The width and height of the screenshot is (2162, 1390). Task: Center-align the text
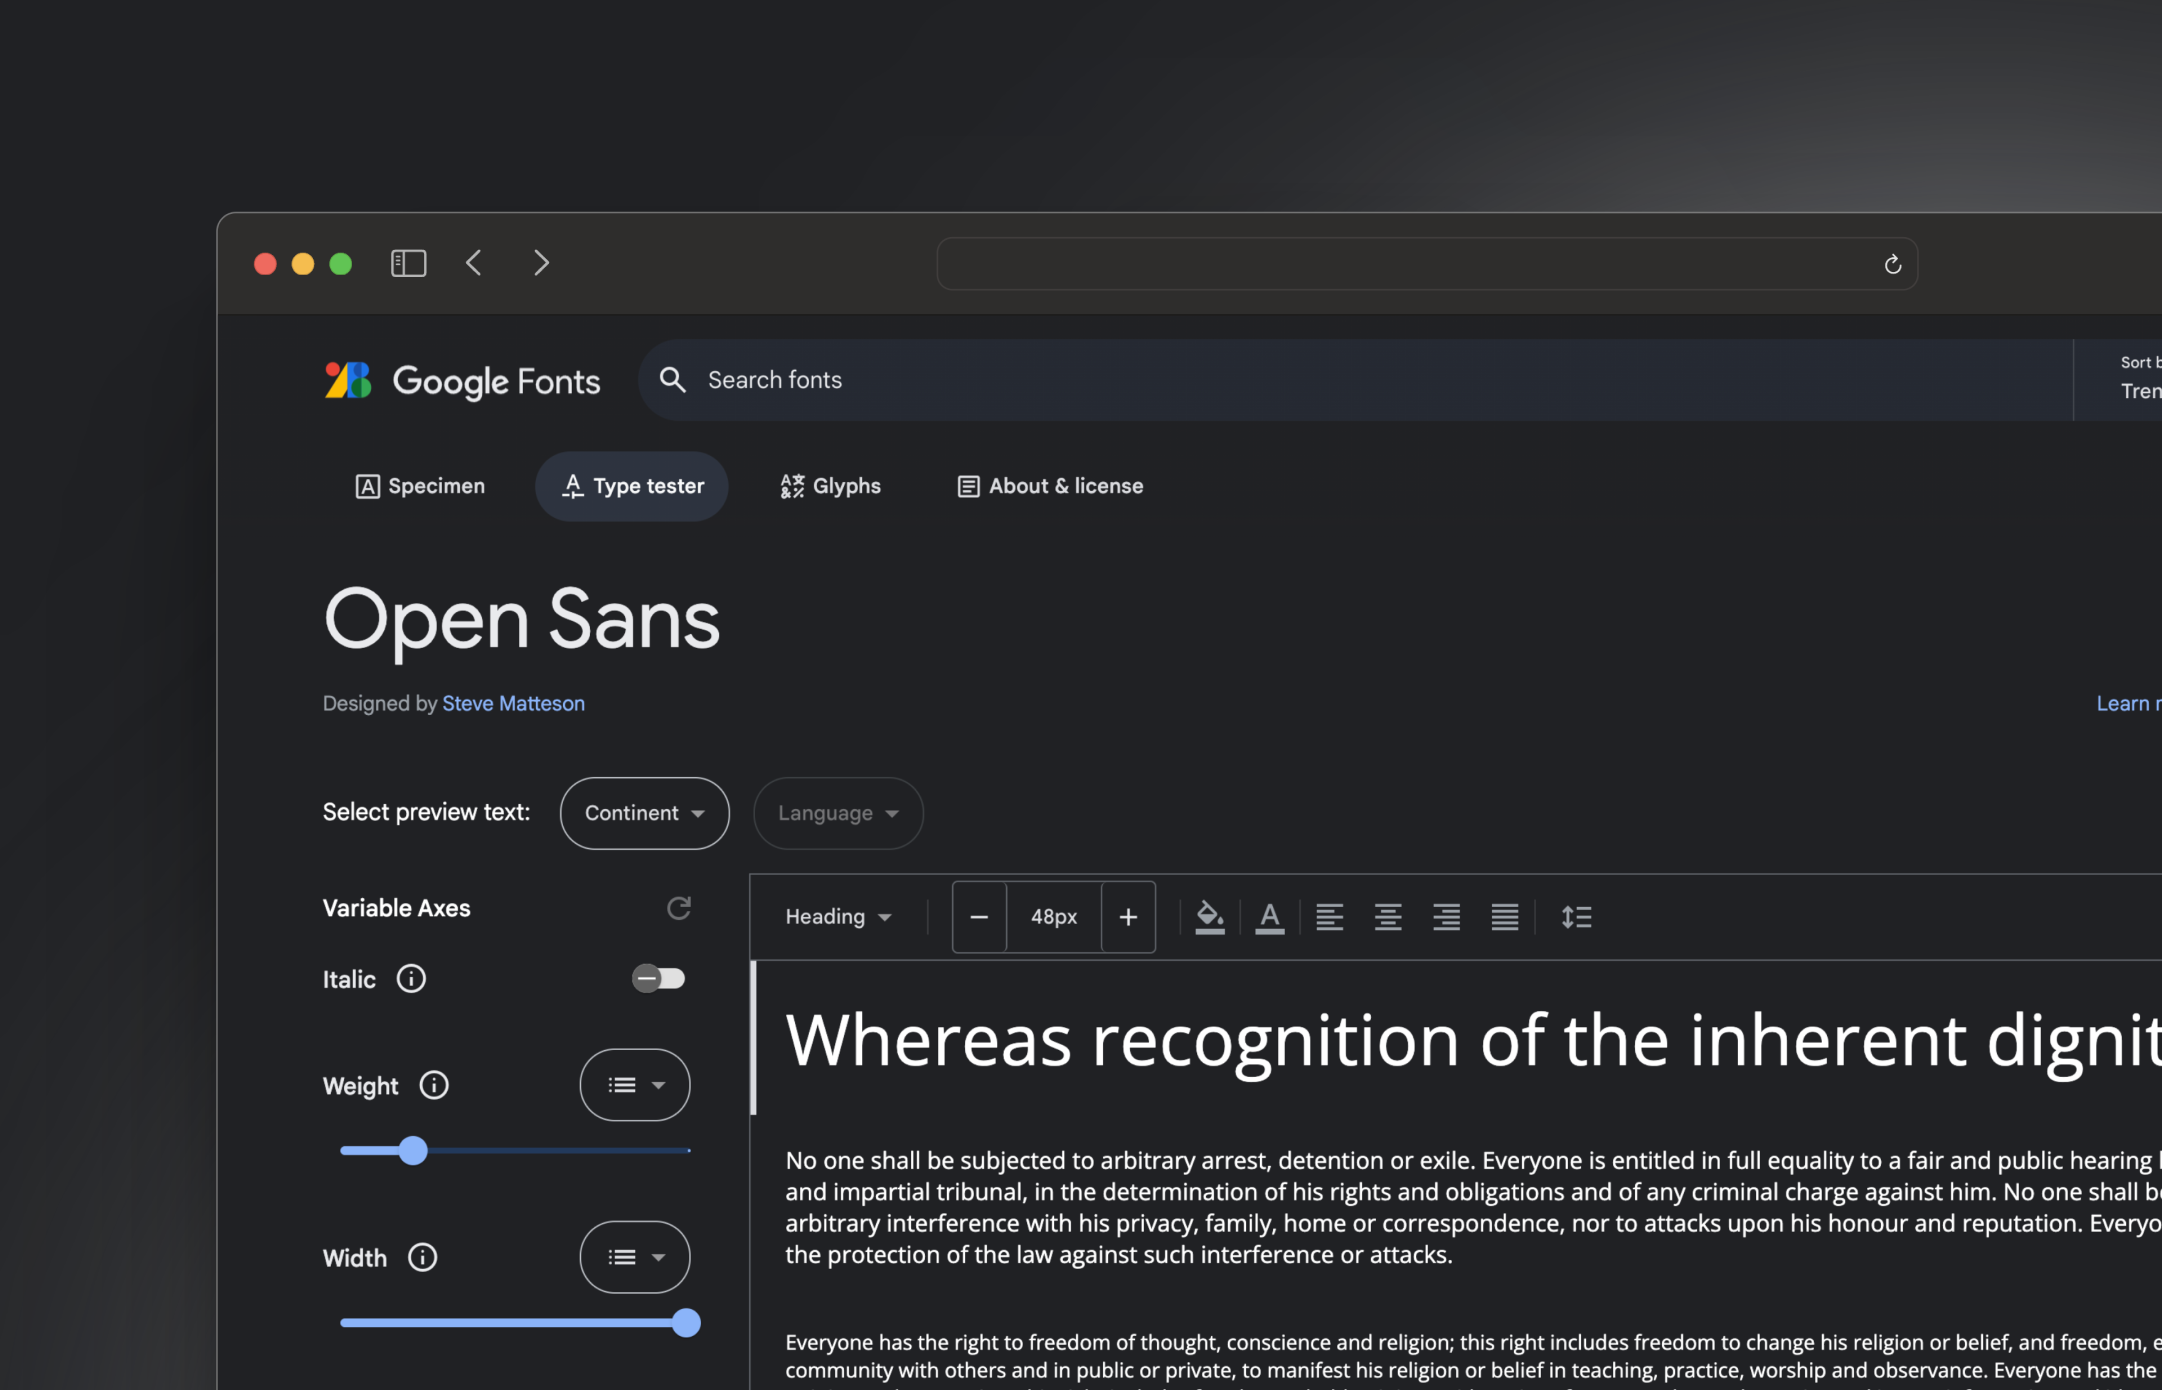(x=1387, y=917)
